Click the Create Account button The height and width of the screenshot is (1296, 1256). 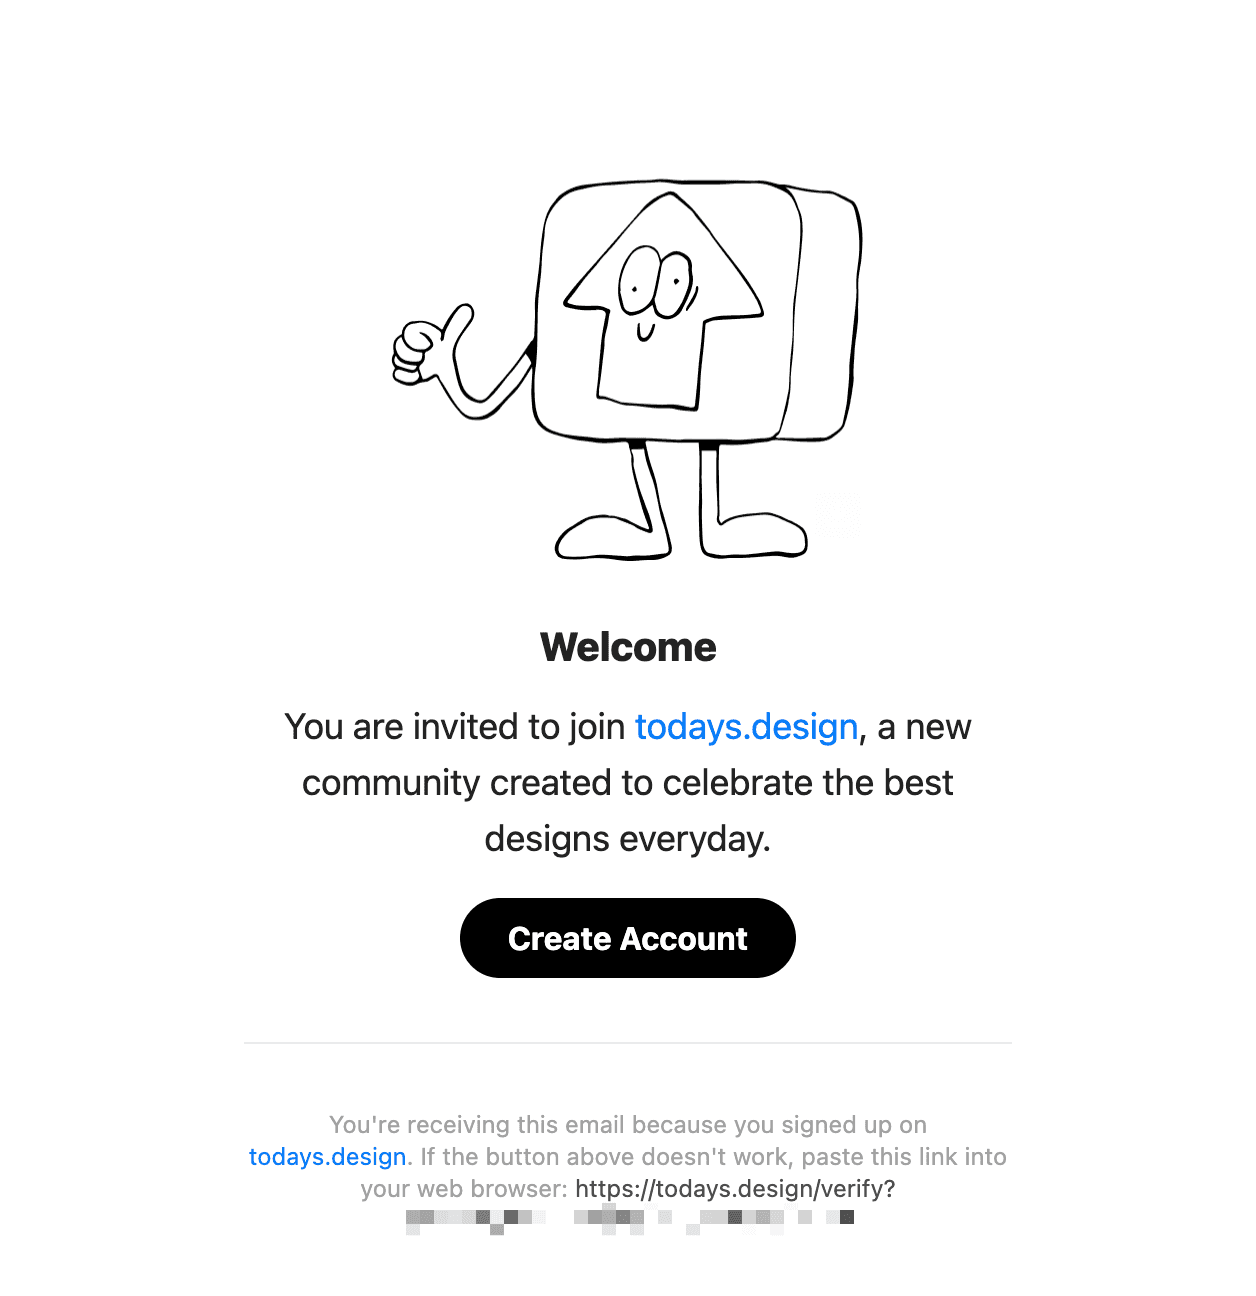tap(627, 938)
